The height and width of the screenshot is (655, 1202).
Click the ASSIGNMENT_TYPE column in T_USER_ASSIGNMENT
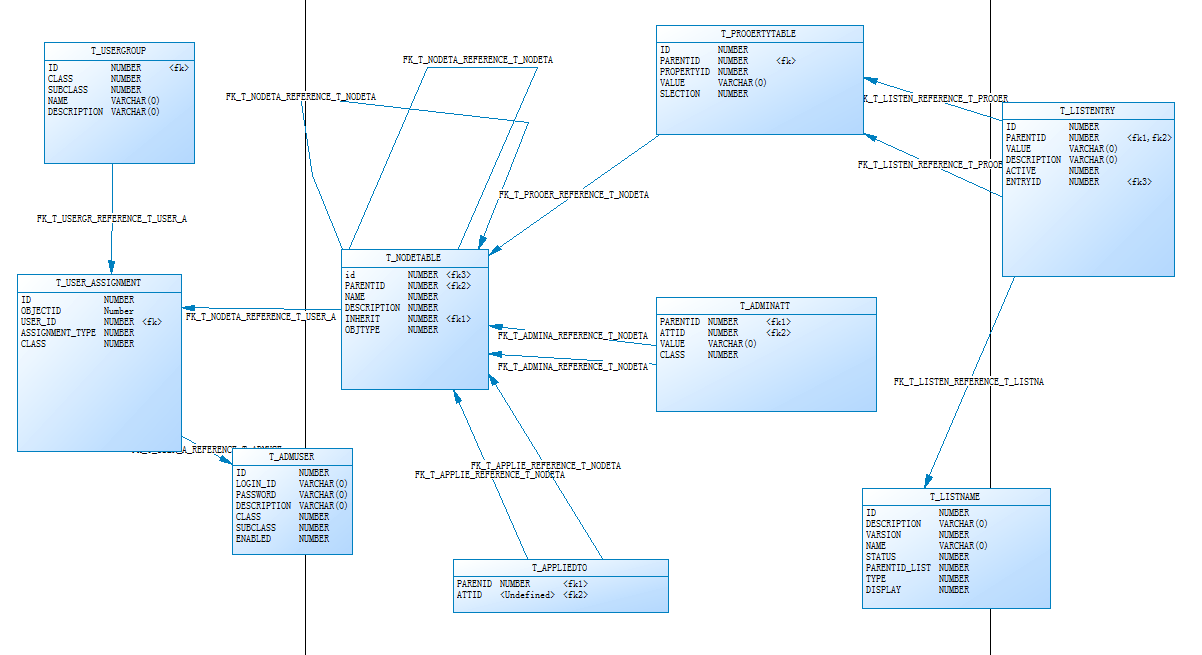pyautogui.click(x=57, y=333)
